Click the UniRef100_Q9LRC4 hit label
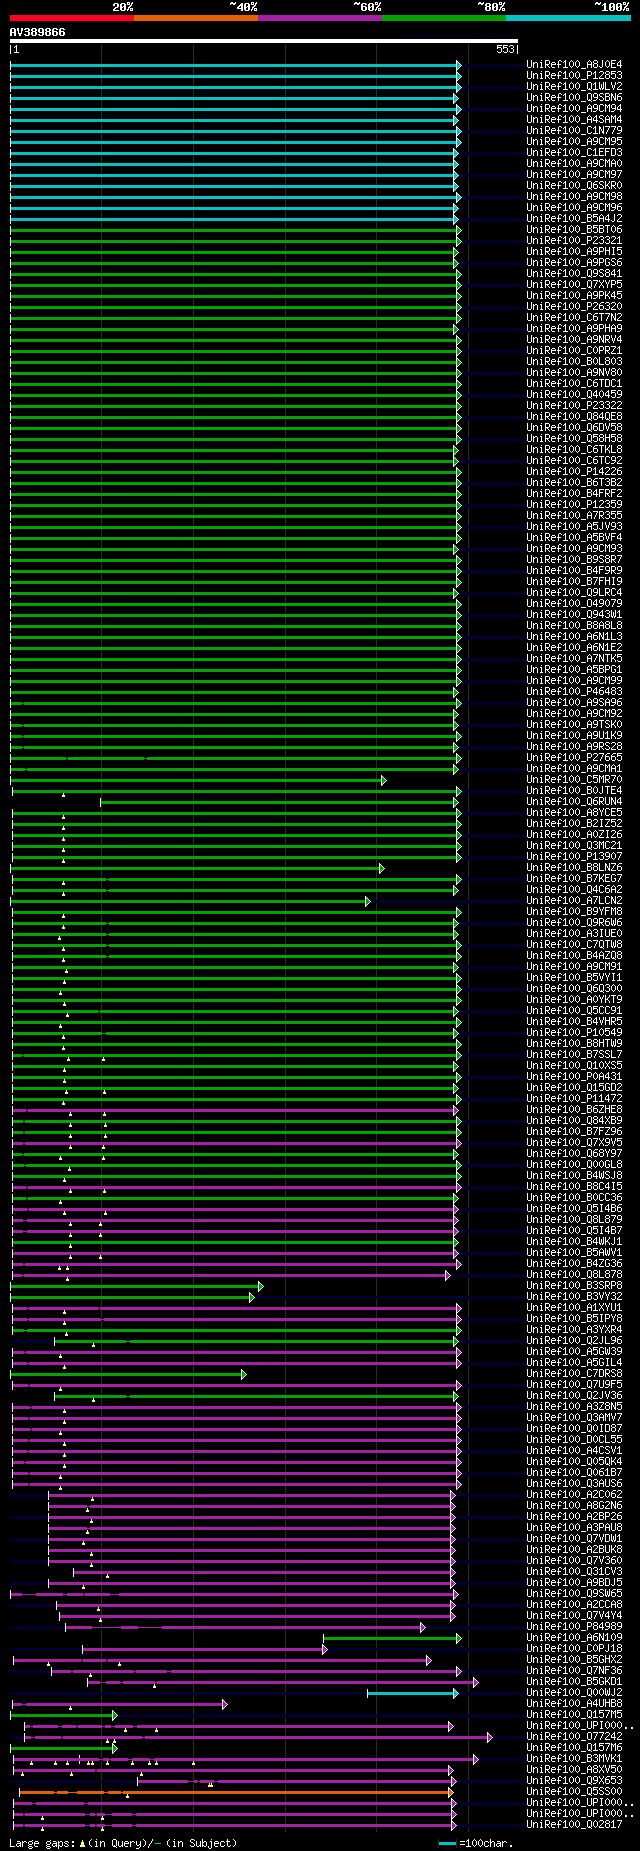Screen dimensions: 640x1851 click(x=574, y=593)
